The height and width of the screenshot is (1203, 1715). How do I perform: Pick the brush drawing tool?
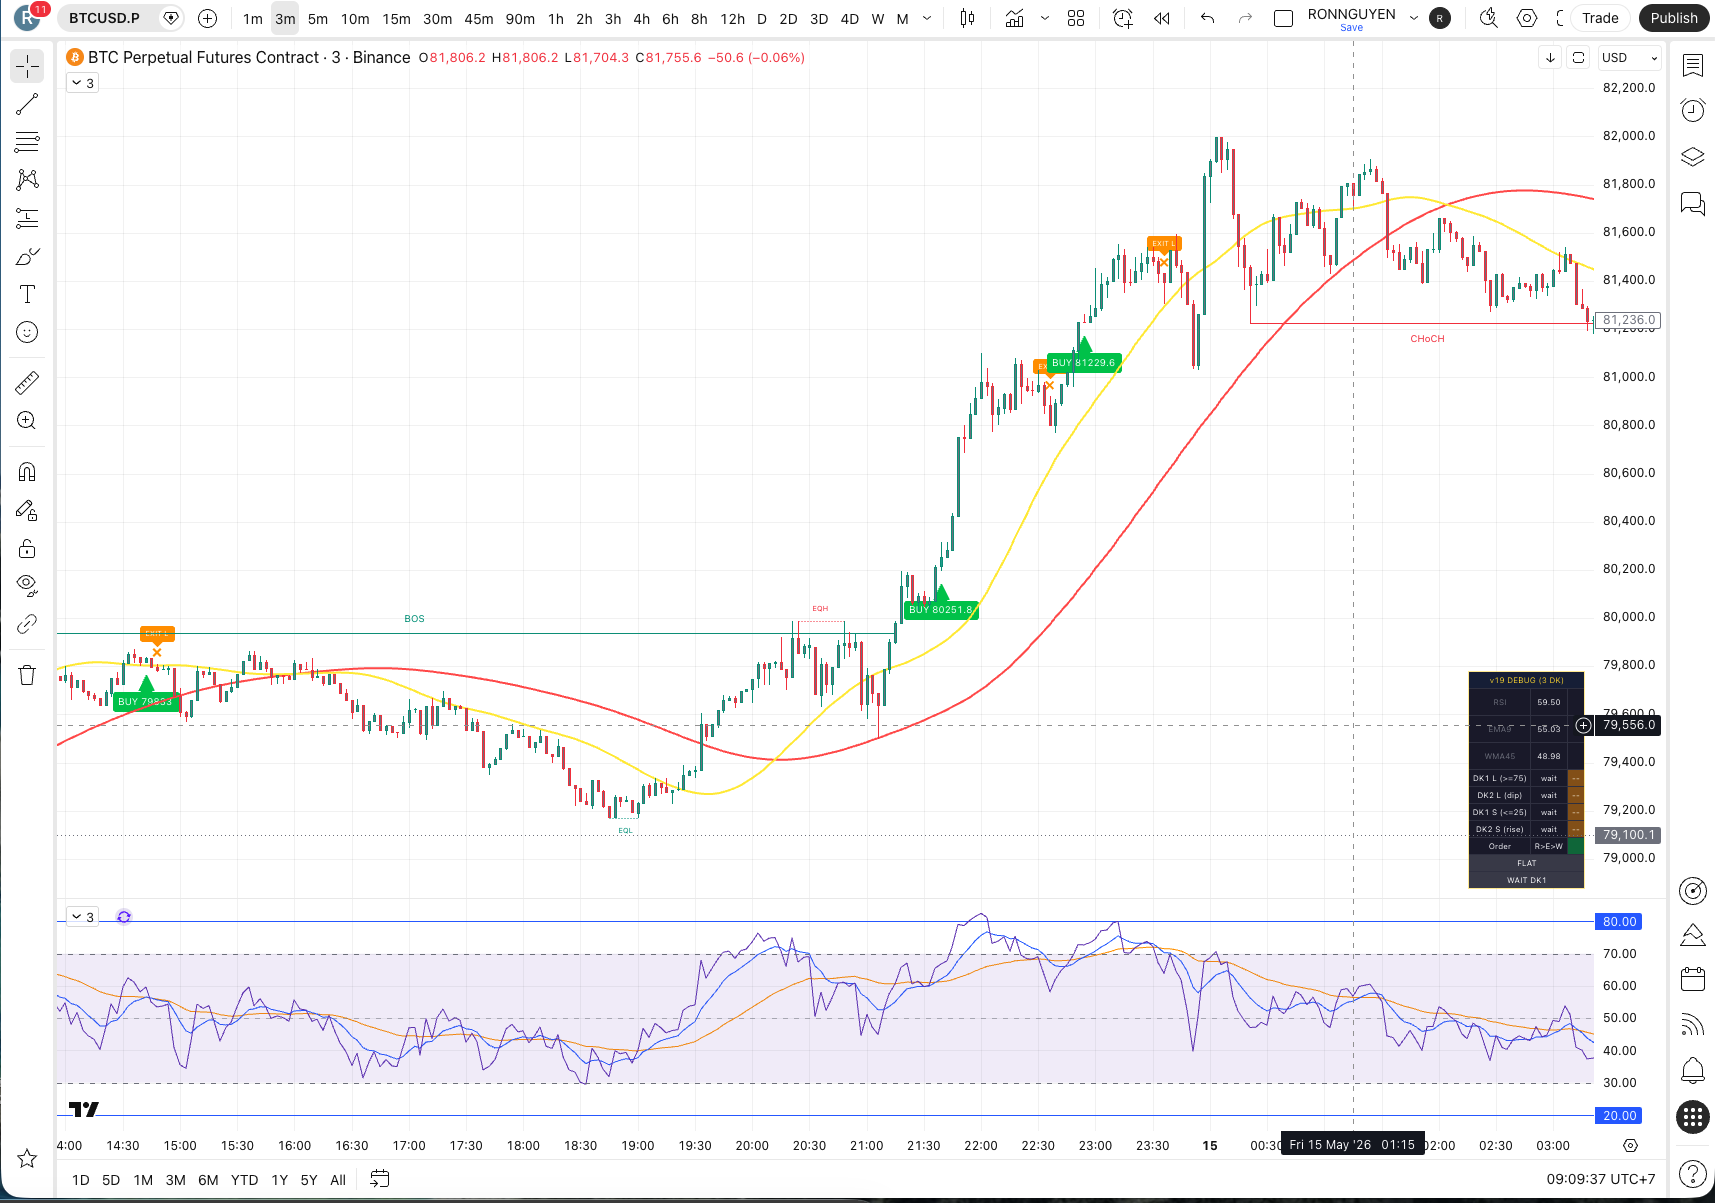pos(27,257)
